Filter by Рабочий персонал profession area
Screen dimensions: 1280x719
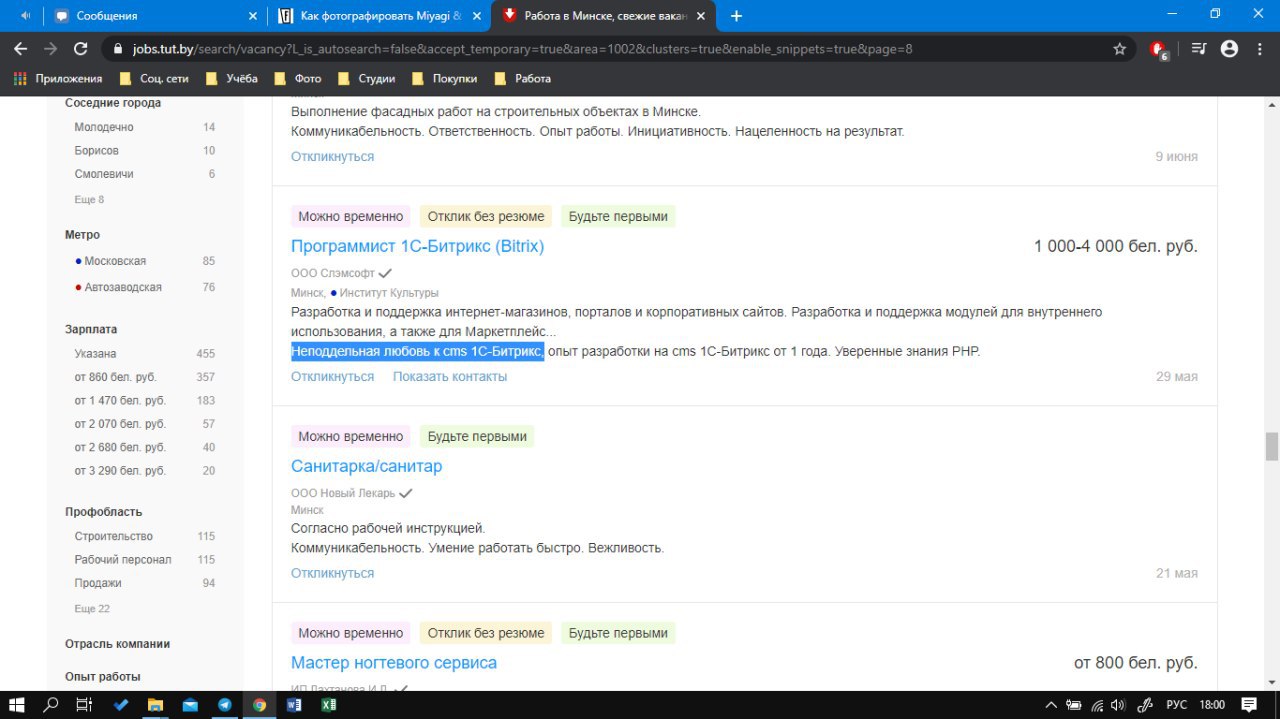coord(122,559)
